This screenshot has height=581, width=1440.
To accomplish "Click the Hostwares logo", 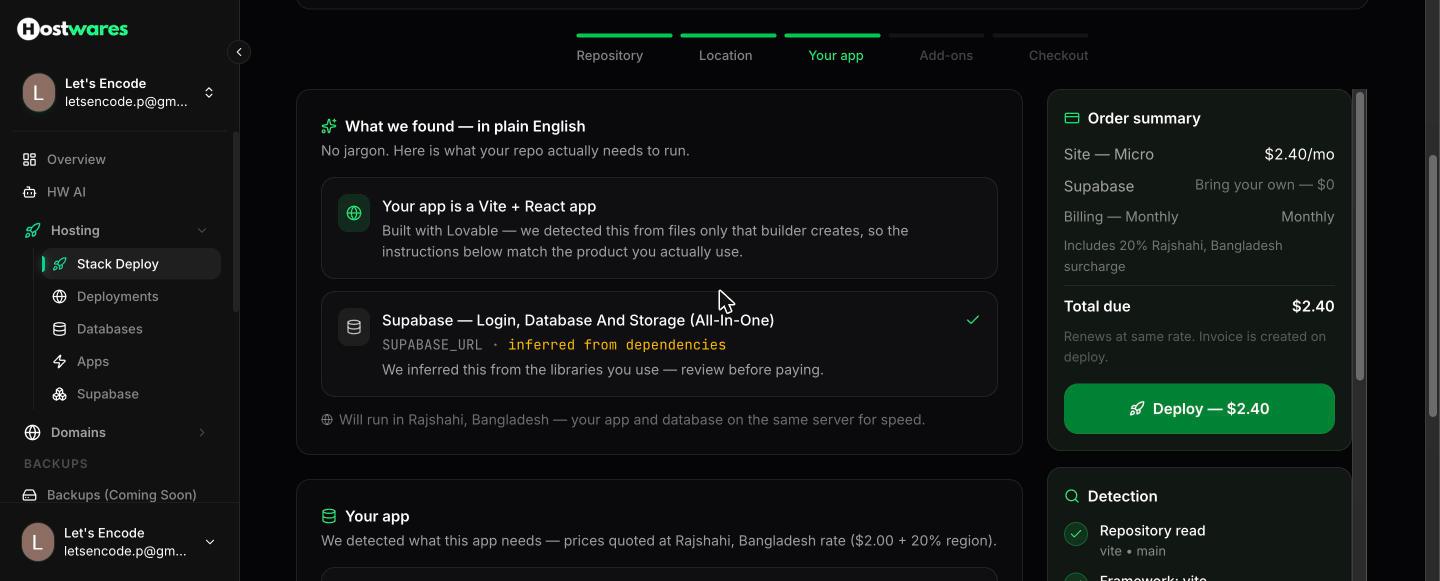I will [72, 29].
